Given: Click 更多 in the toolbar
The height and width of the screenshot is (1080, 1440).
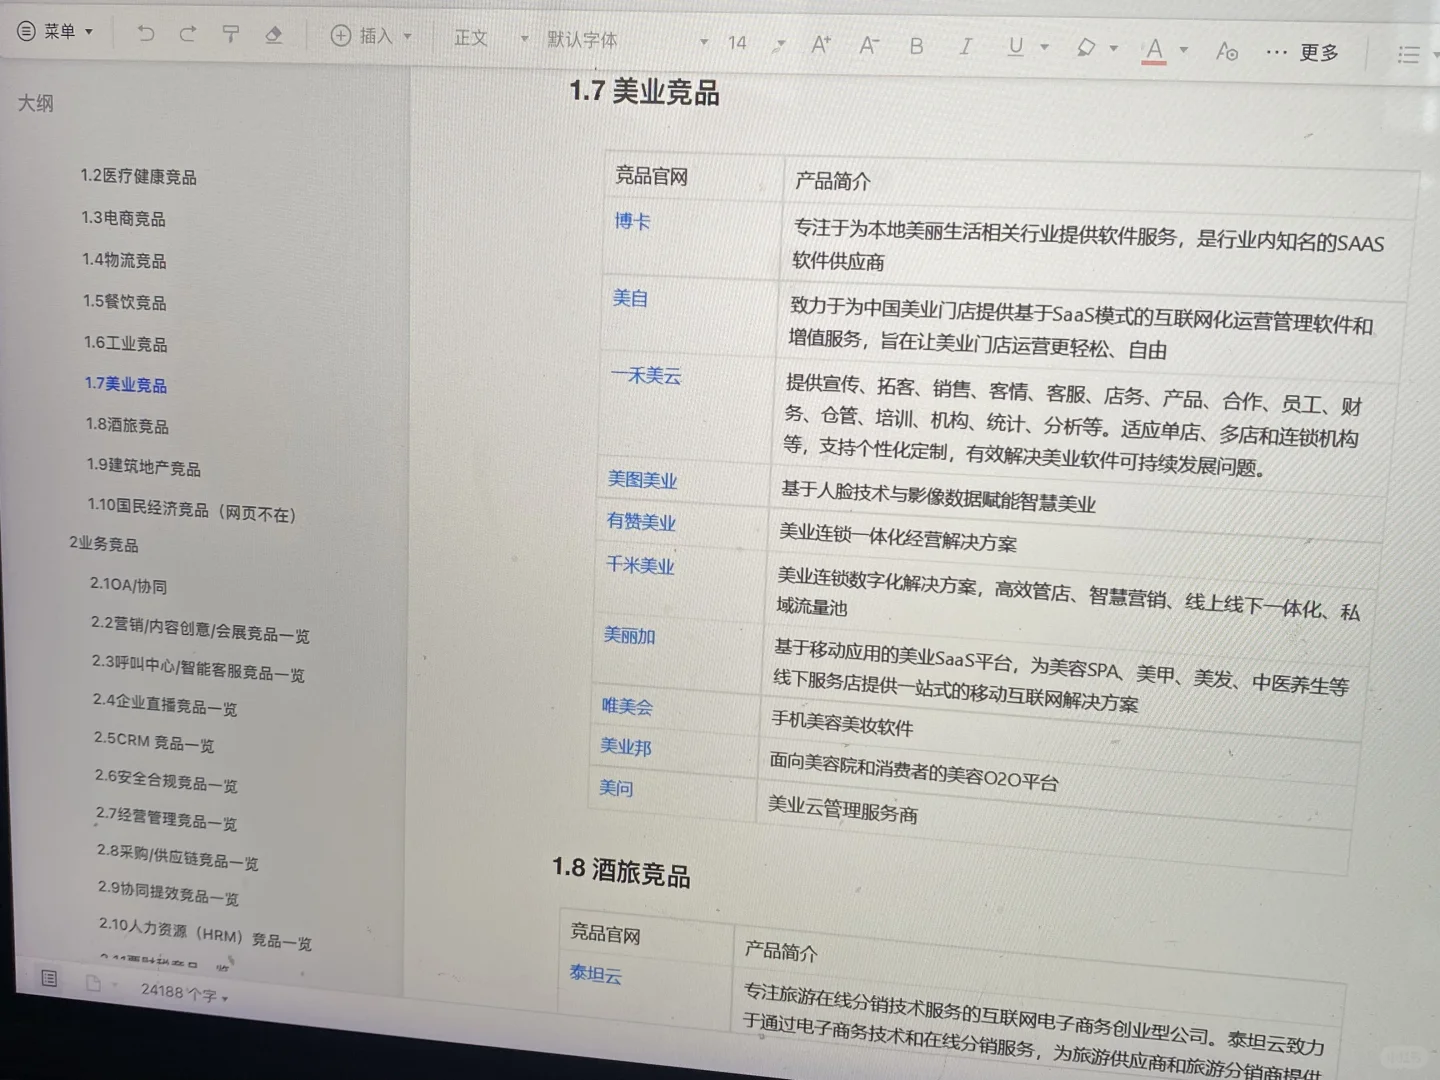Looking at the screenshot, I should click(1318, 54).
